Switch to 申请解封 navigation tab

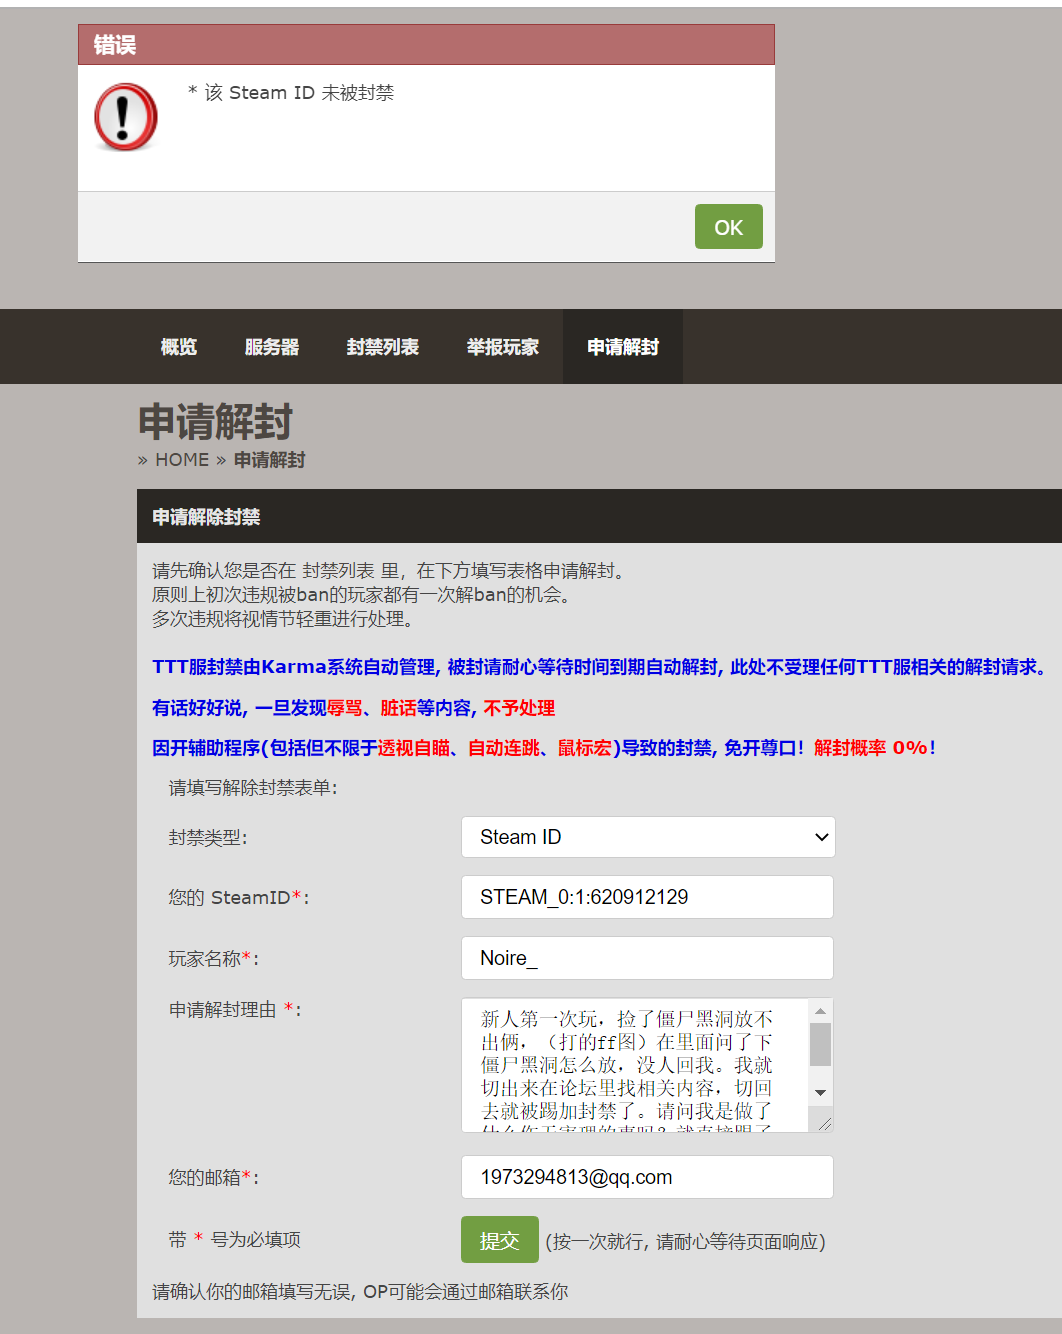click(623, 347)
